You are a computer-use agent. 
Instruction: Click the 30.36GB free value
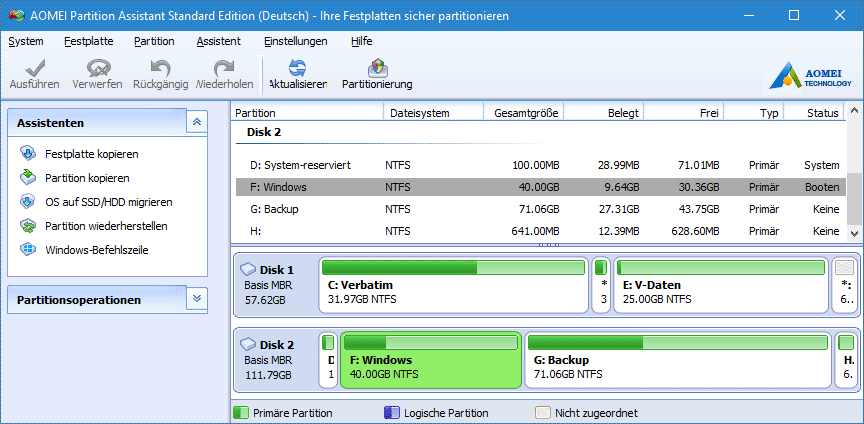click(x=698, y=187)
